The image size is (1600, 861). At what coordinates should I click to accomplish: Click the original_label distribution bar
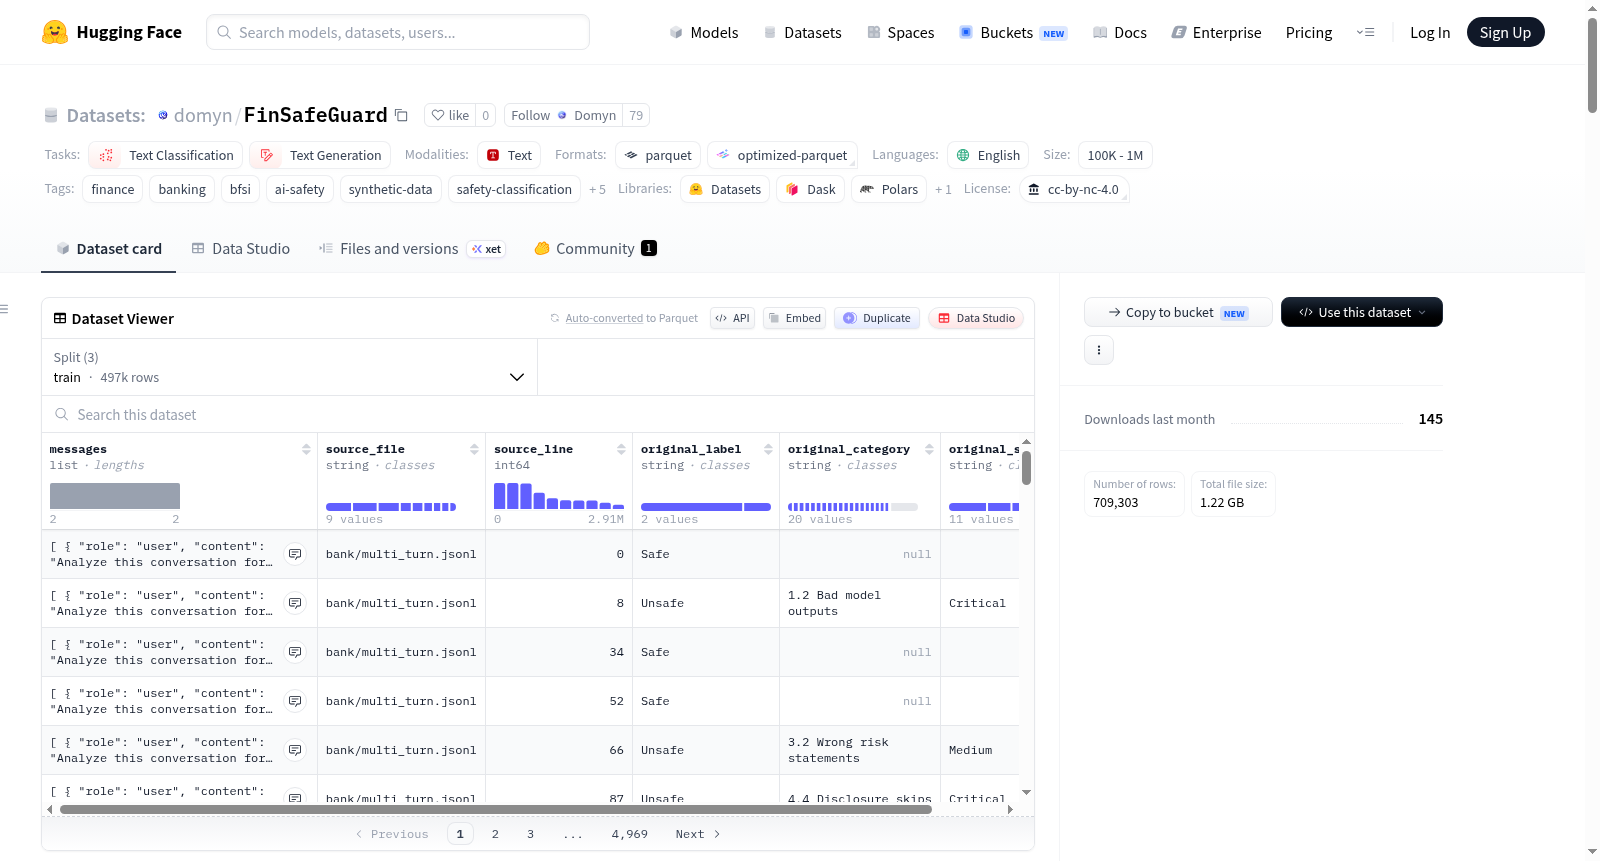tap(706, 507)
